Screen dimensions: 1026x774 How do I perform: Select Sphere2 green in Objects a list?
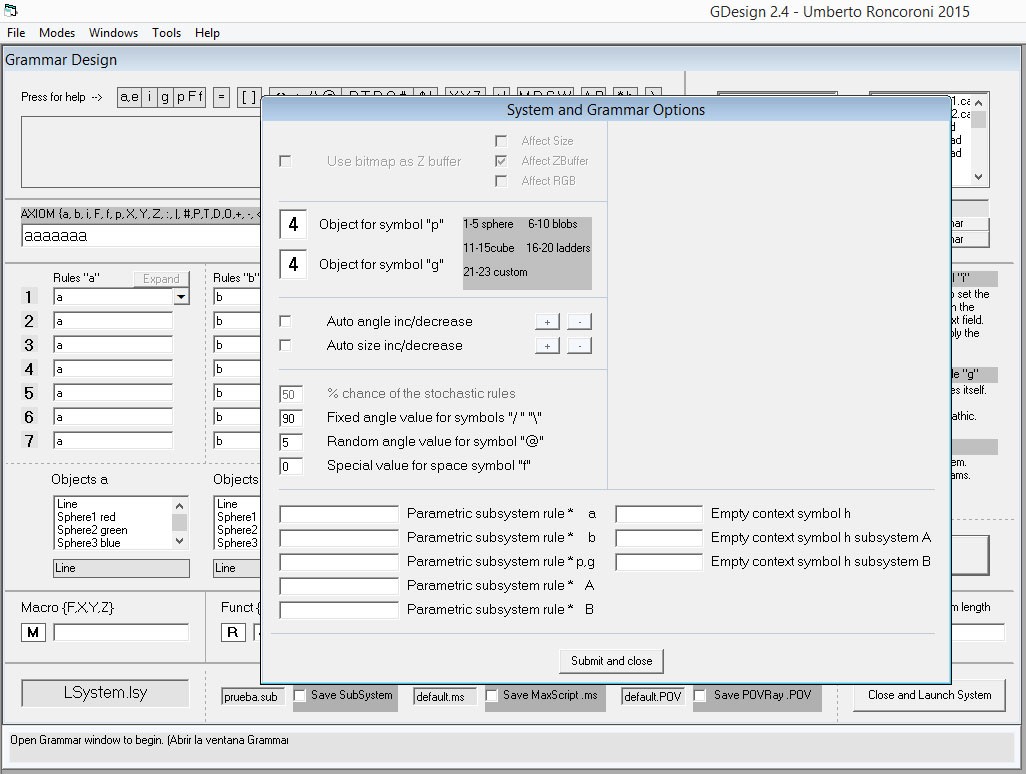(92, 530)
